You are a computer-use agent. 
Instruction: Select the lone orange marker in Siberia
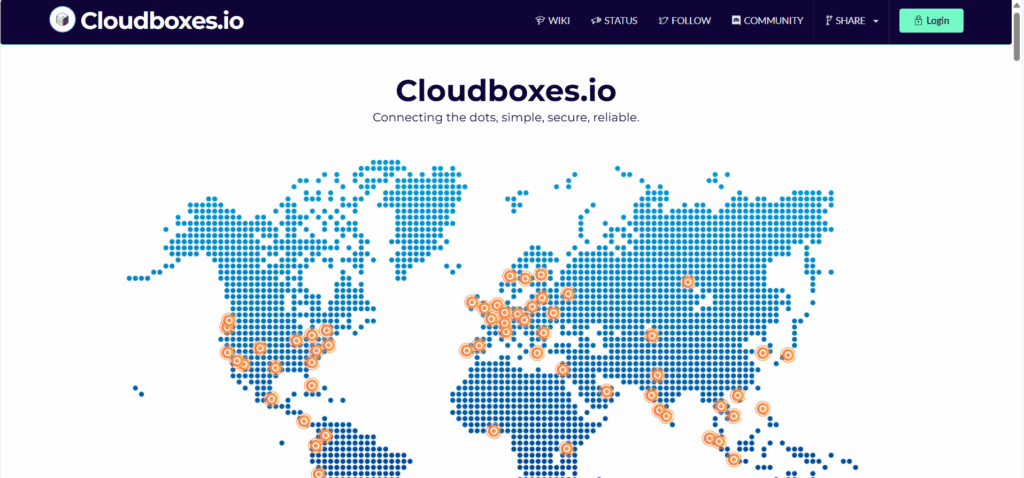pos(688,282)
